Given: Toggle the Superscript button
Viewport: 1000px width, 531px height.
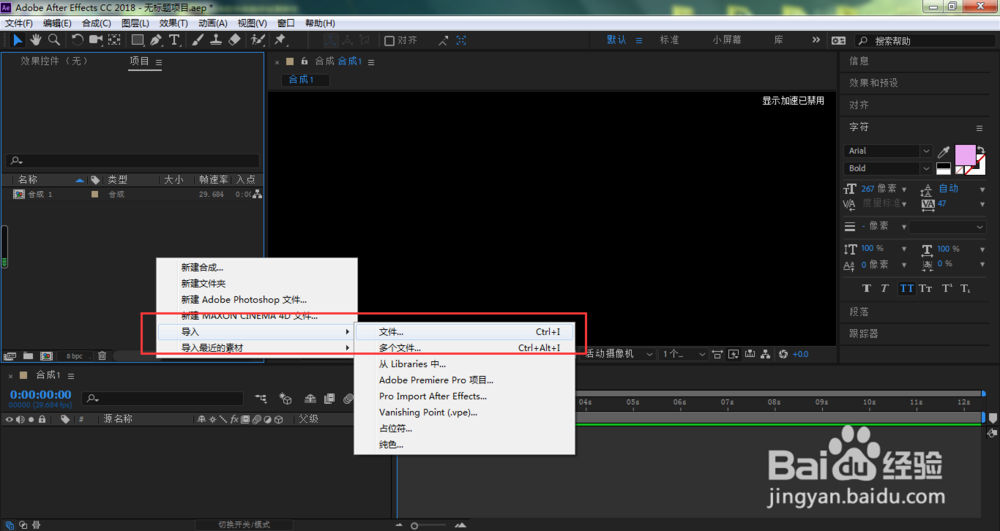Looking at the screenshot, I should (947, 288).
